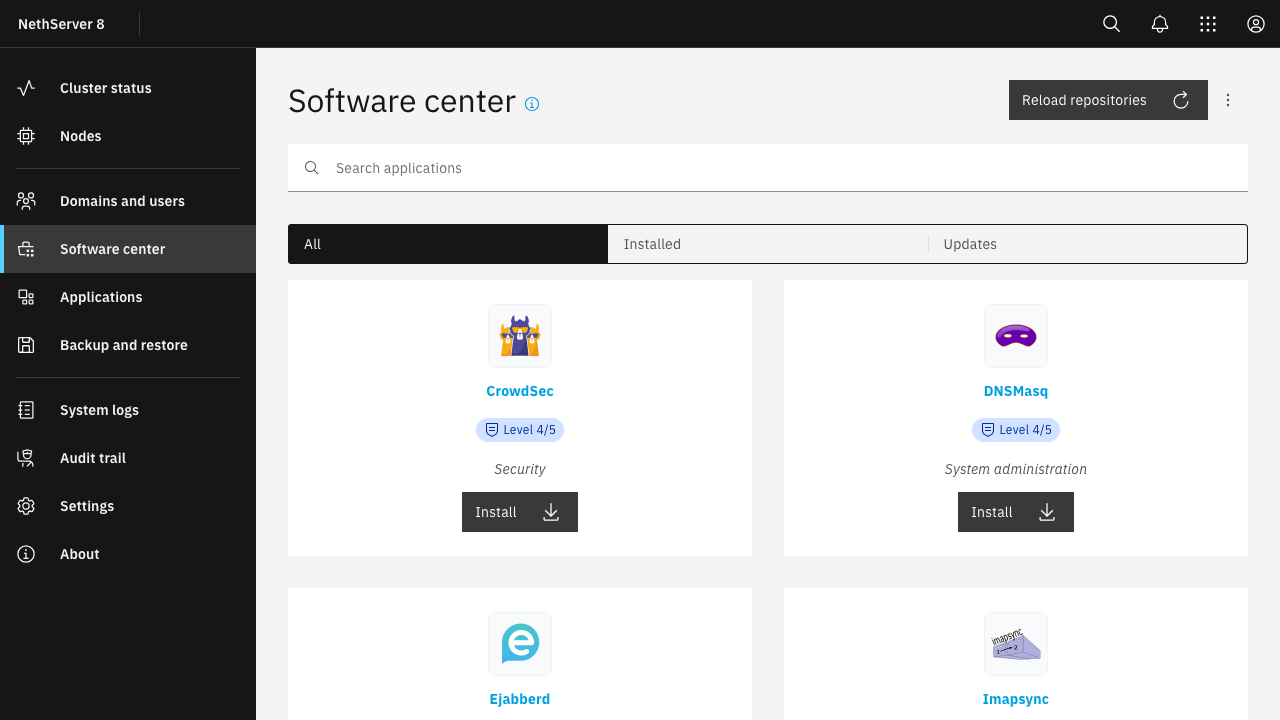Open the overflow menu beside Reload repositories
This screenshot has width=1280, height=720.
point(1228,100)
